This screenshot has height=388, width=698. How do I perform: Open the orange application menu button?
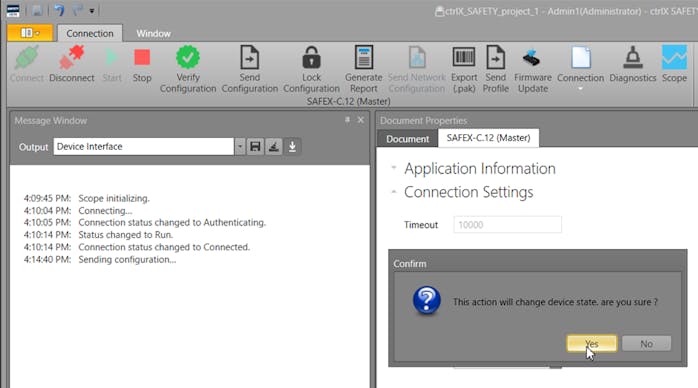click(30, 33)
